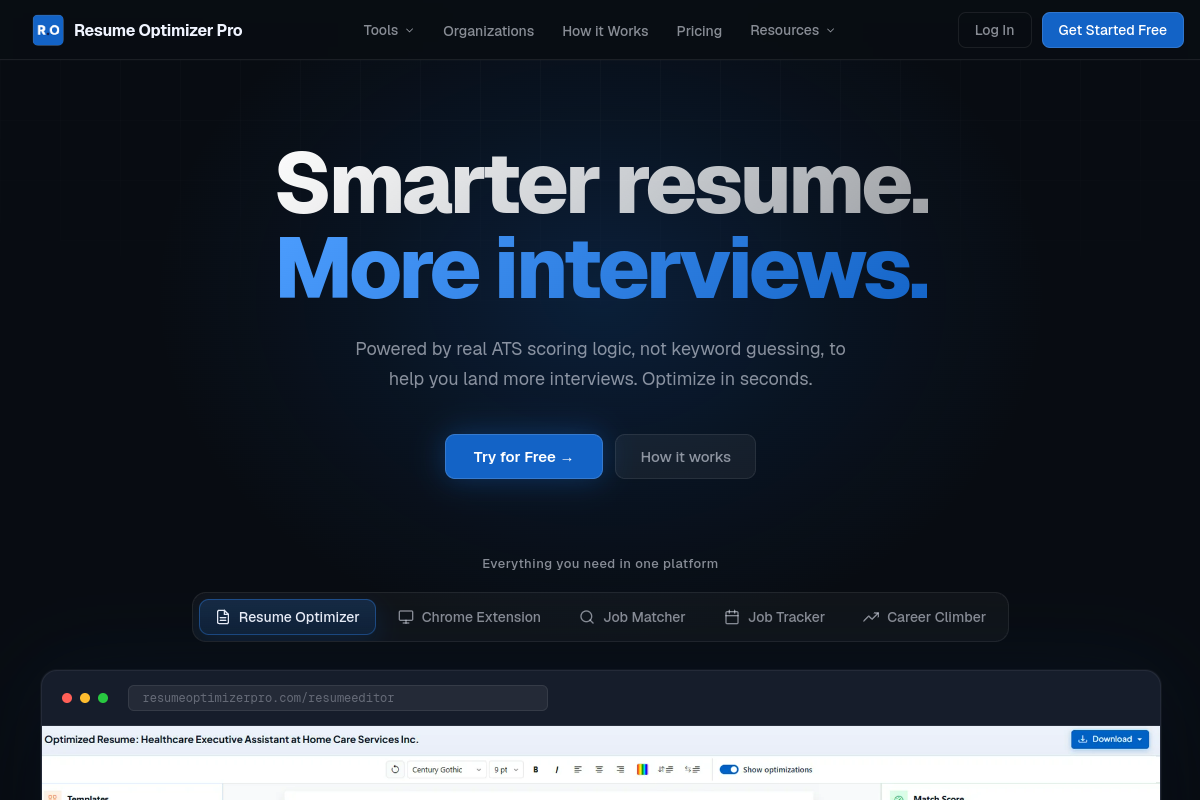This screenshot has height=800, width=1200.
Task: Click the line spacing icon
Action: (x=666, y=769)
